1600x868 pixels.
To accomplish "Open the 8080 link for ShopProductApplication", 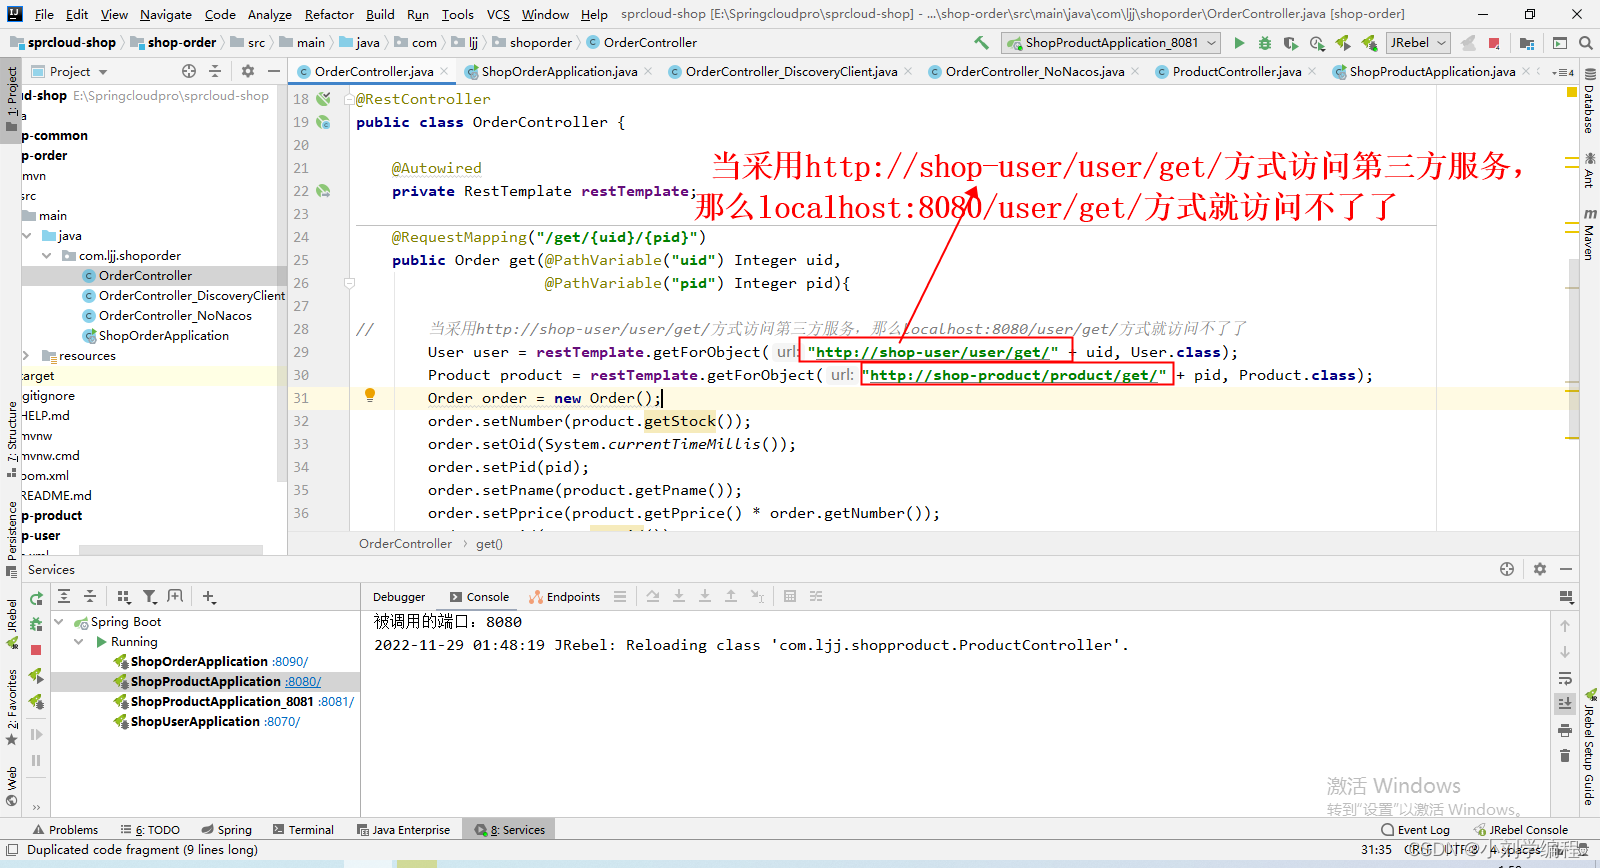I will (x=303, y=682).
